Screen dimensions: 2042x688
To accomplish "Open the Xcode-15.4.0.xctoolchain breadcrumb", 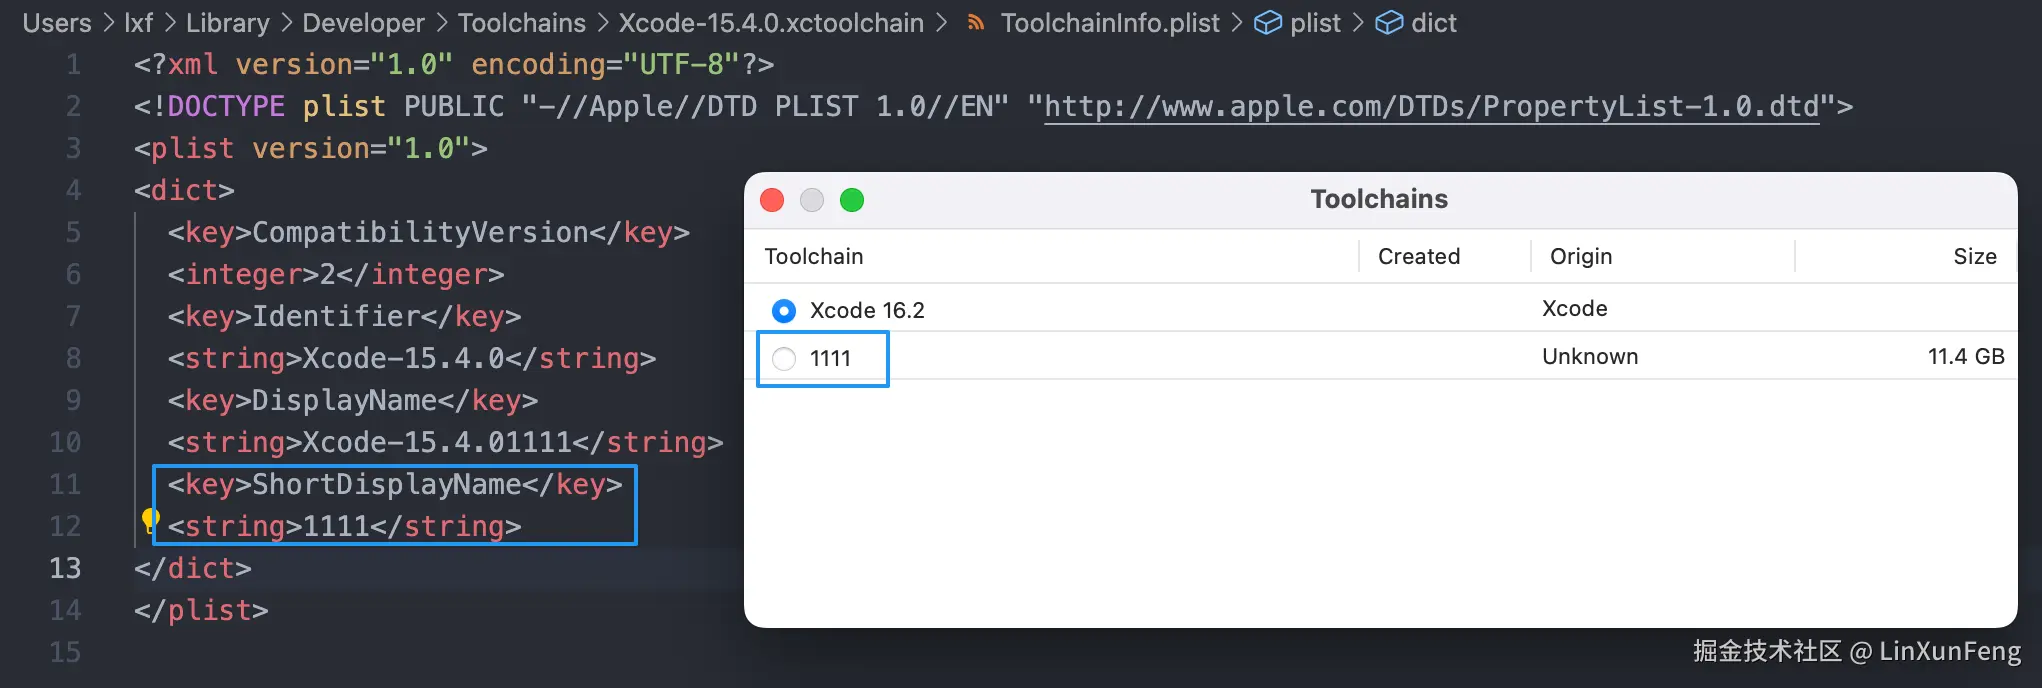I will [x=771, y=23].
